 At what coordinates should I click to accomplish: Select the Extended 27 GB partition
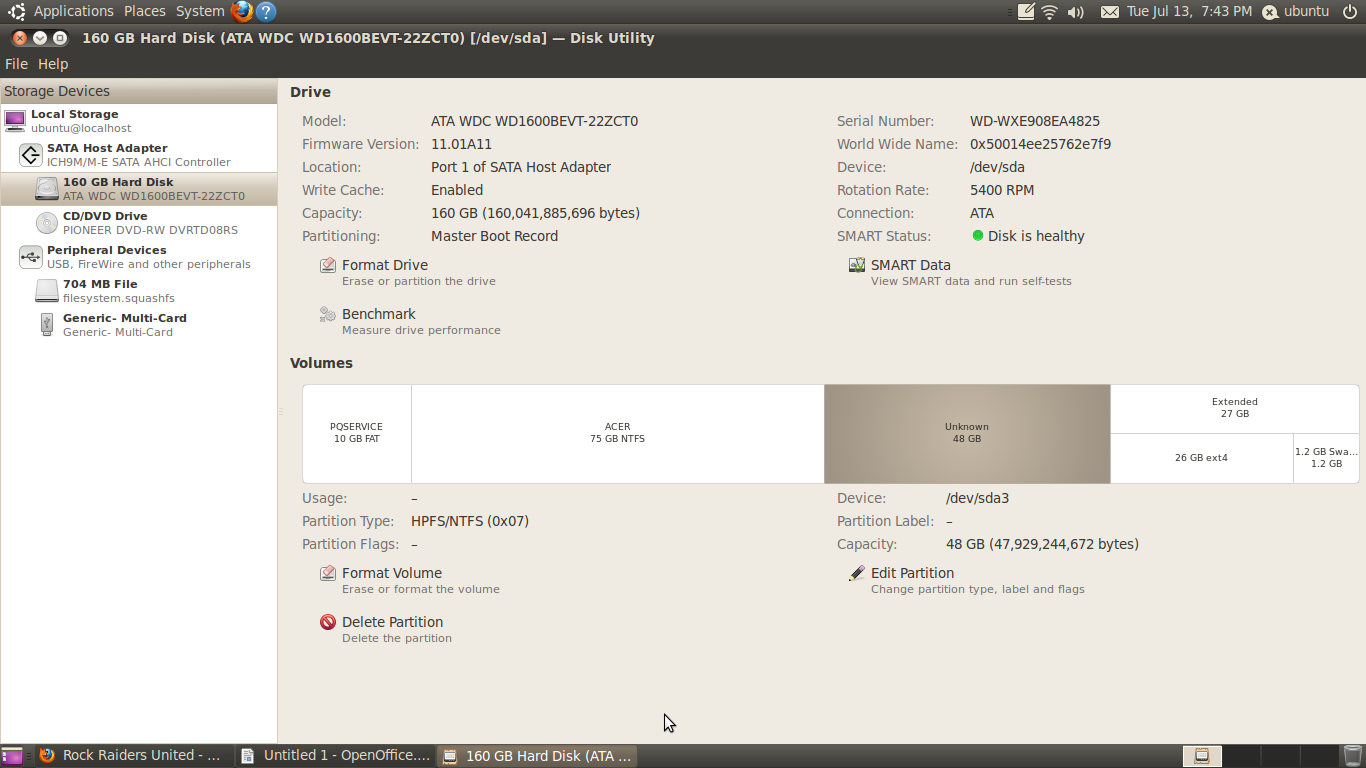coord(1235,408)
